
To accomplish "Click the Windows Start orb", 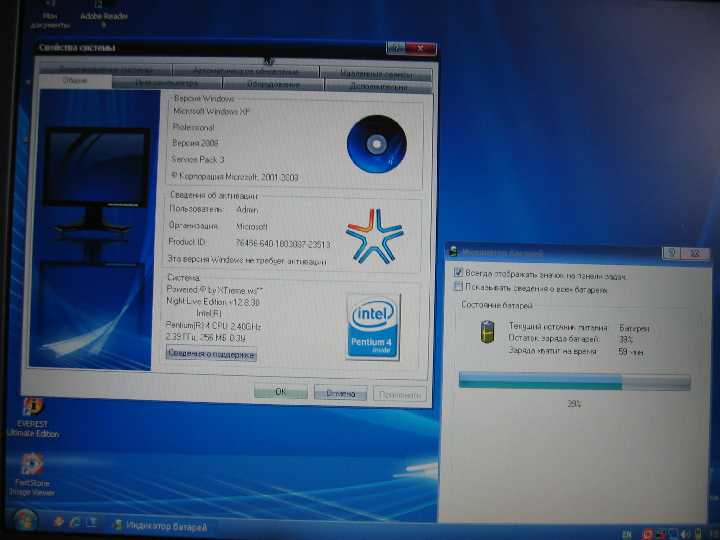I will coord(25,522).
